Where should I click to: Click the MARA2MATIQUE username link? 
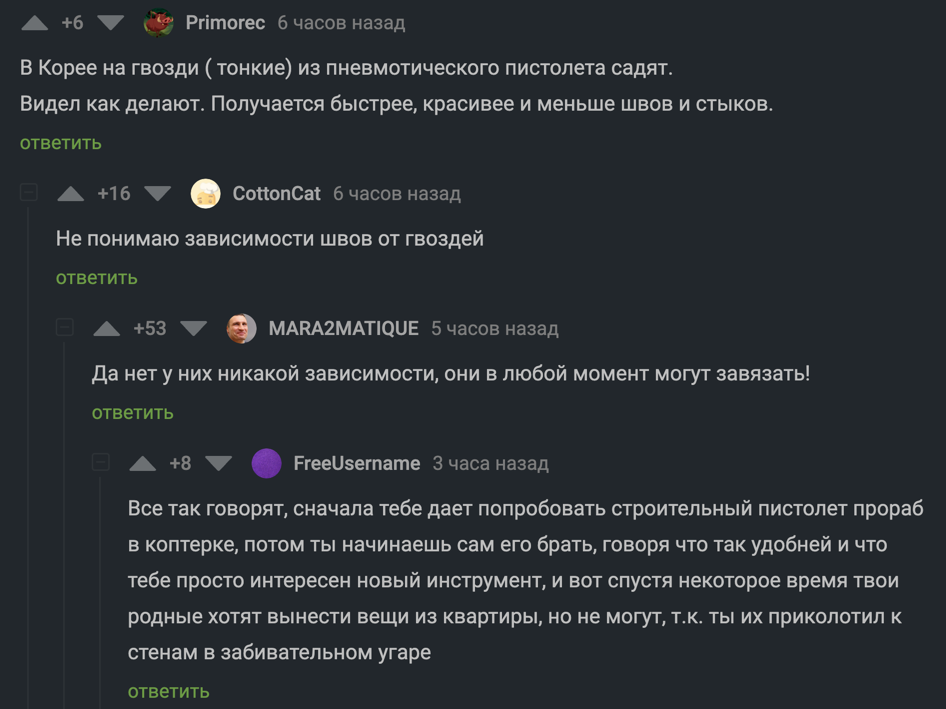343,329
